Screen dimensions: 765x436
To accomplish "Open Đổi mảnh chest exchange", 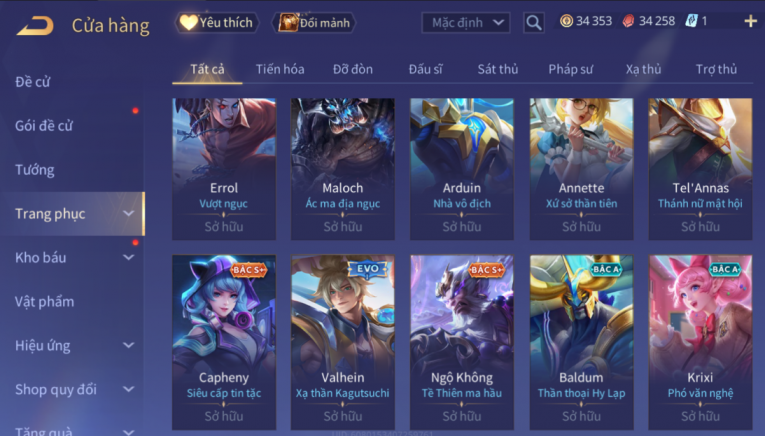I will coord(314,22).
